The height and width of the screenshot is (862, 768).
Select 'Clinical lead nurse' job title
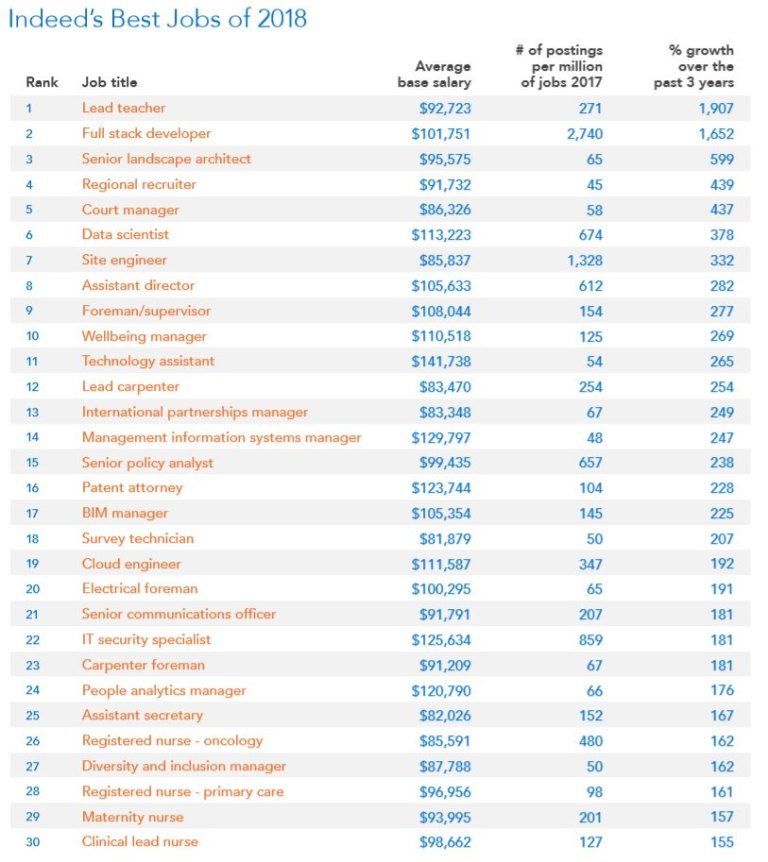point(140,842)
